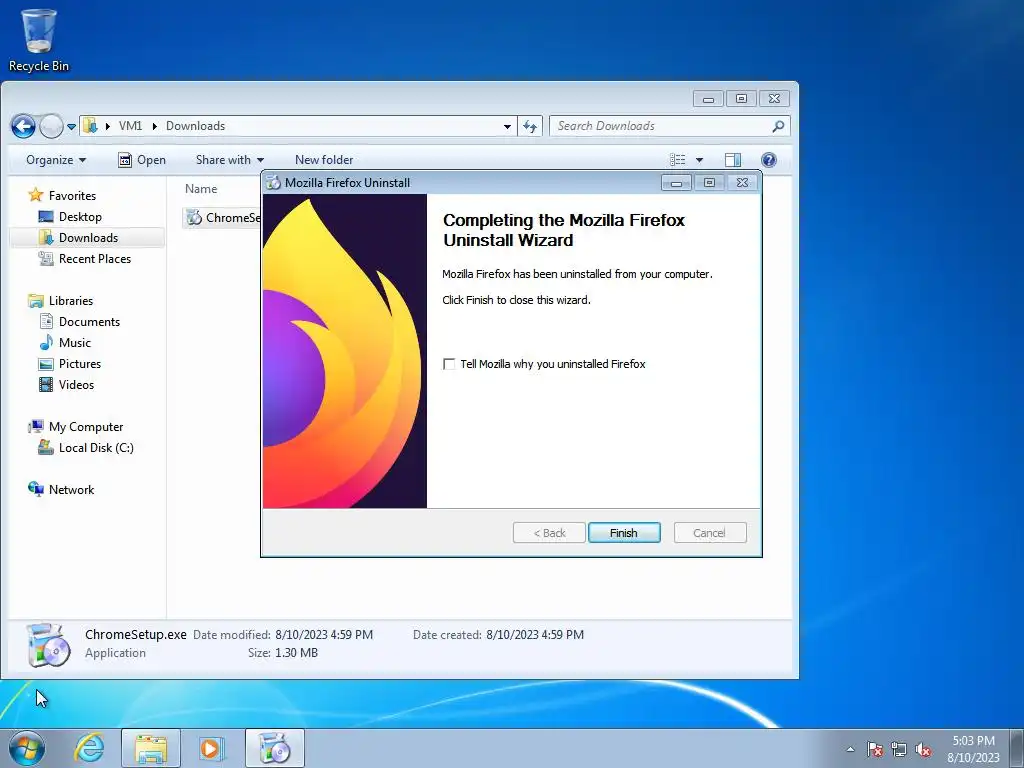Image resolution: width=1024 pixels, height=768 pixels.
Task: Open the Recycle Bin desktop icon
Action: tap(39, 39)
